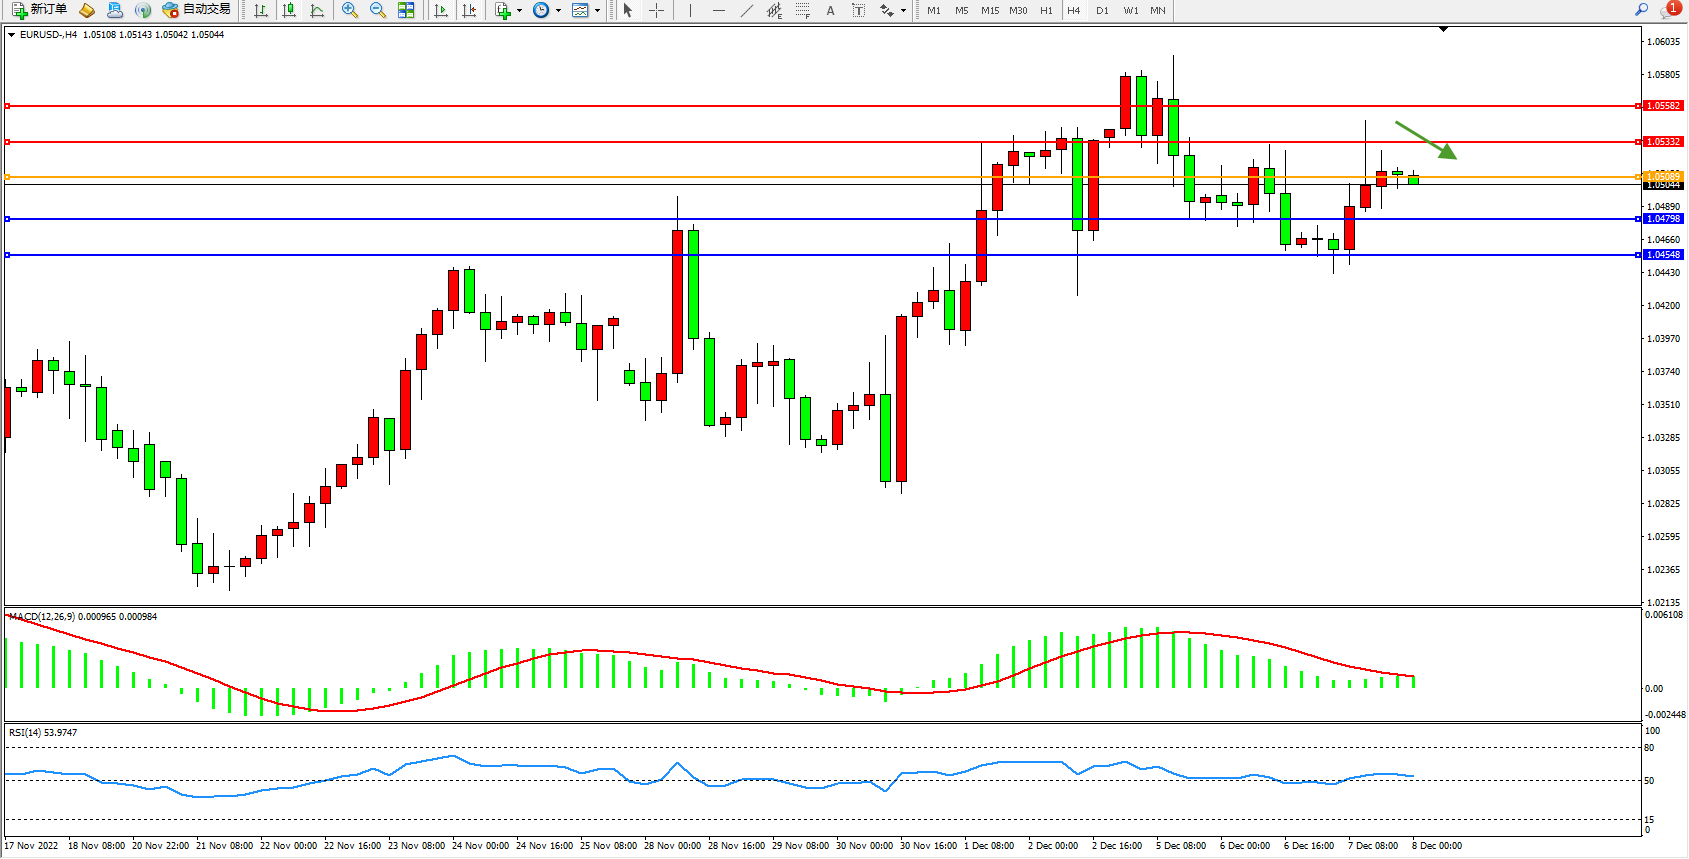Click the red 1.05582 price level label
Image resolution: width=1689 pixels, height=859 pixels.
(x=1664, y=106)
